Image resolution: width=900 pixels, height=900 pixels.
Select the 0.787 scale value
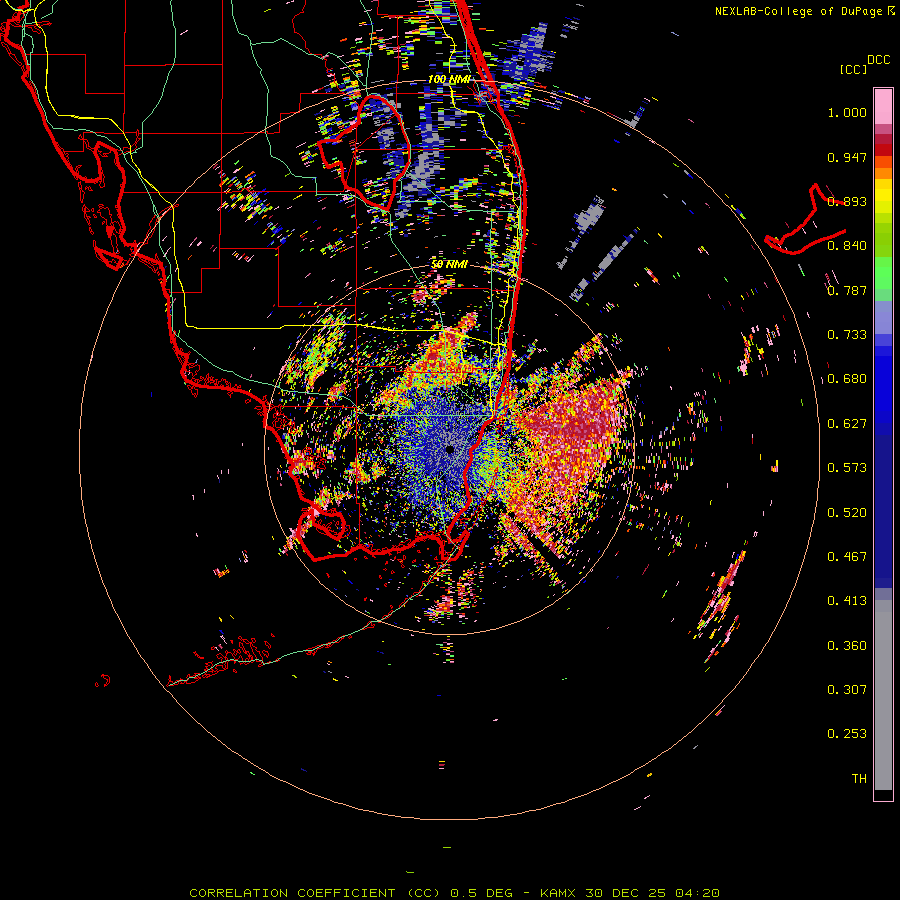847,290
